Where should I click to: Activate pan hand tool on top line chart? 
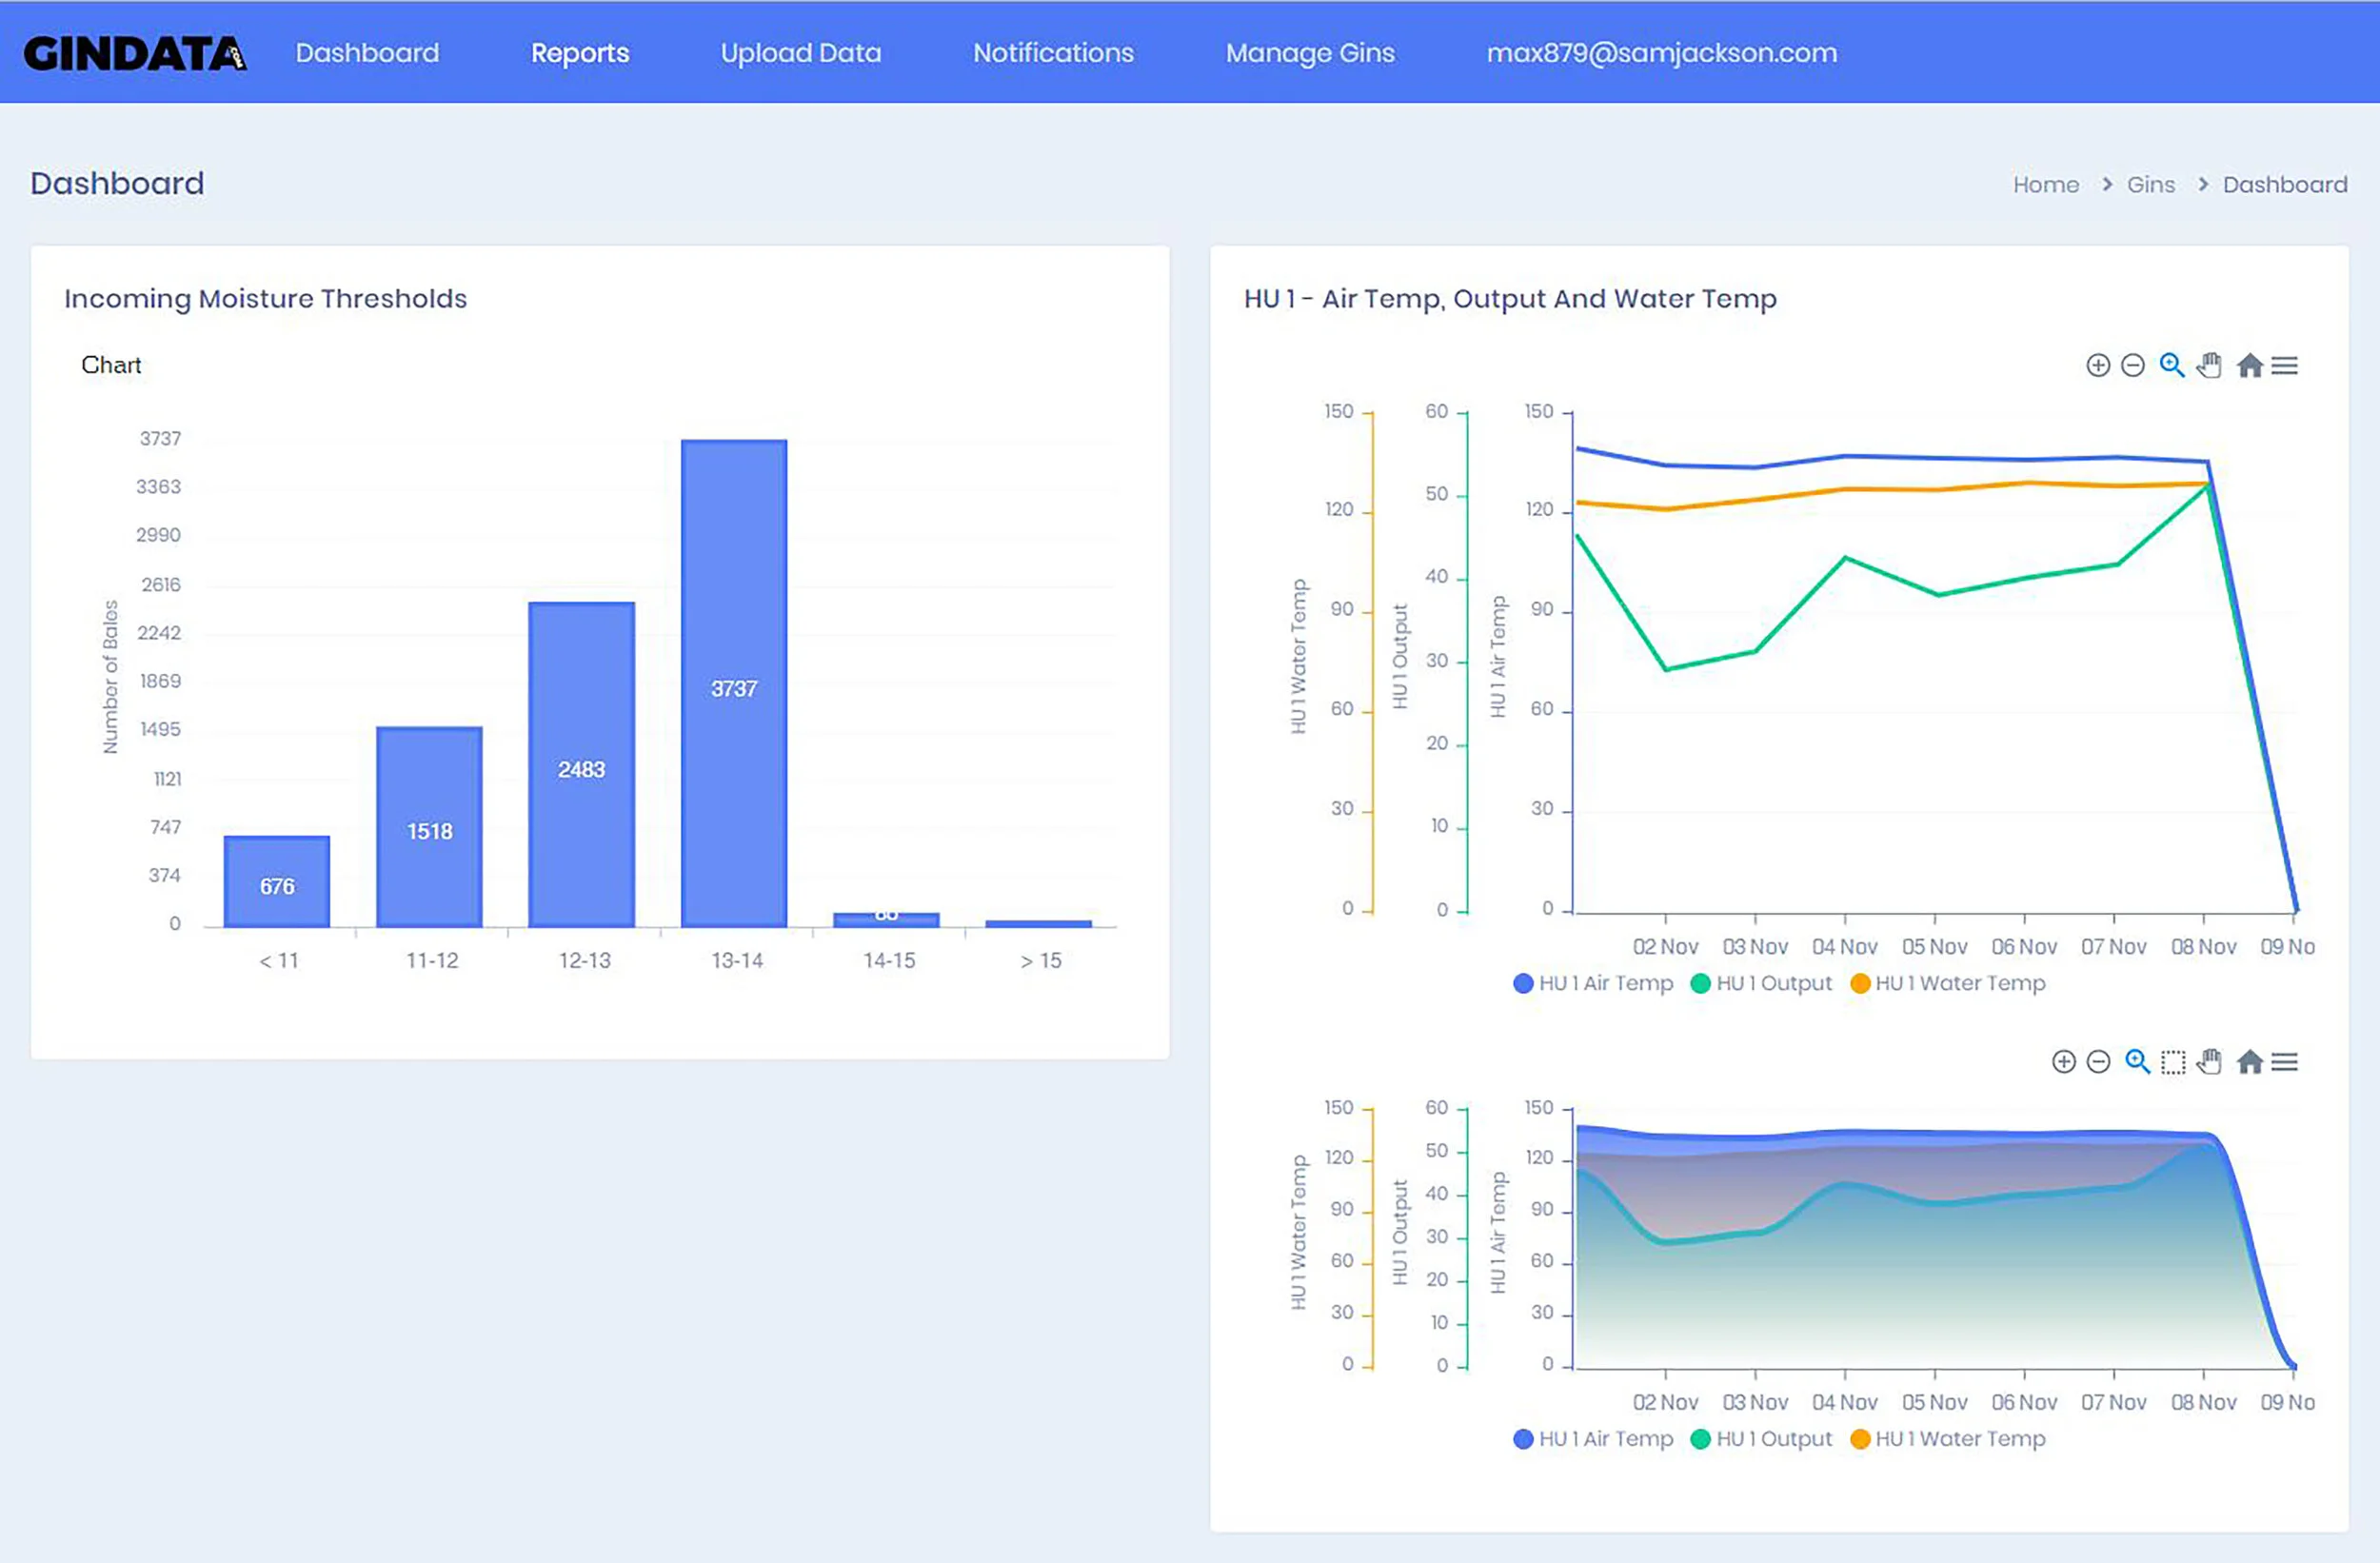coord(2210,366)
